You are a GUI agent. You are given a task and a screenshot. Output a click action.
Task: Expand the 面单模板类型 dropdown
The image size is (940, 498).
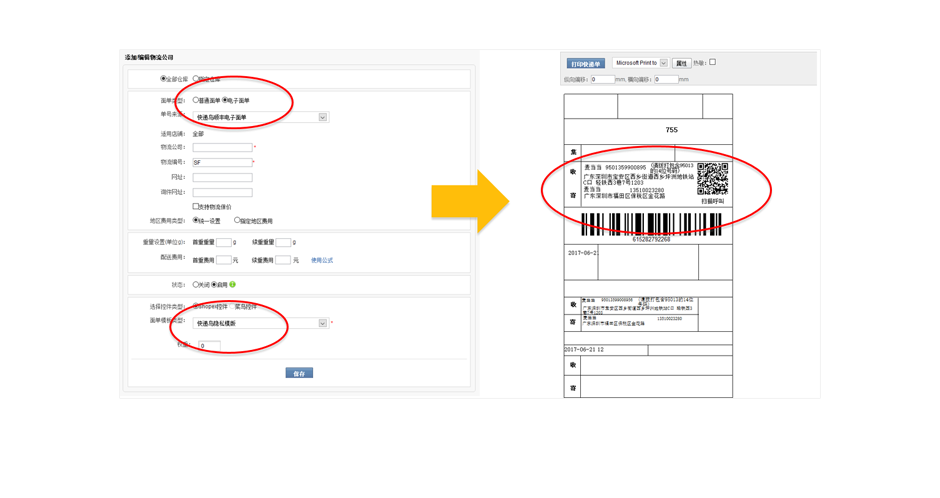coord(322,324)
